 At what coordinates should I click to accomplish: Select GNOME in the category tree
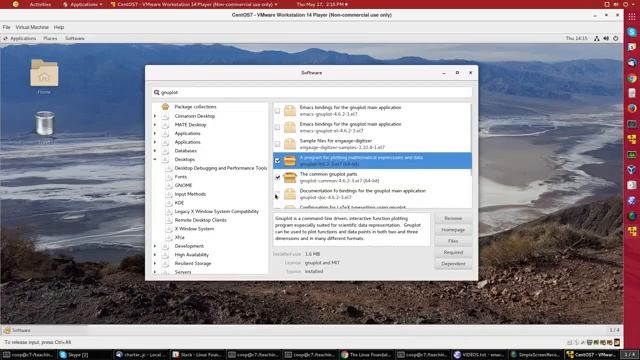coord(183,185)
